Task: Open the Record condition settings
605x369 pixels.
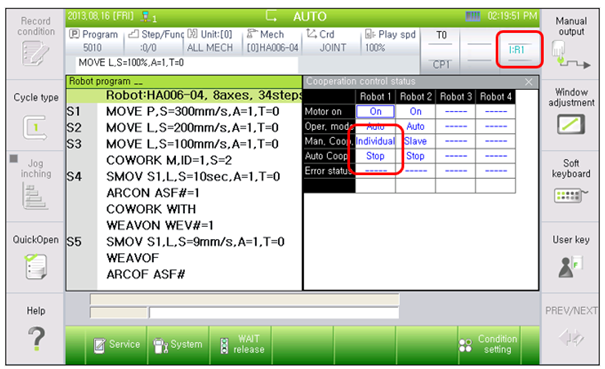Action: [x=35, y=44]
